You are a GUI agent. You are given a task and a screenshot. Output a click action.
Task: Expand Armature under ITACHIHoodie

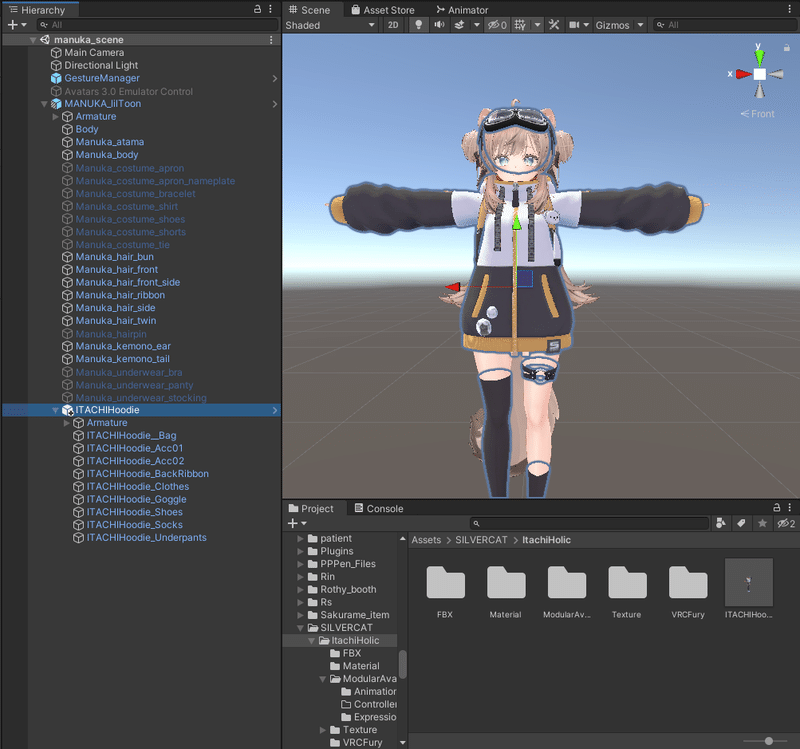pyautogui.click(x=66, y=423)
